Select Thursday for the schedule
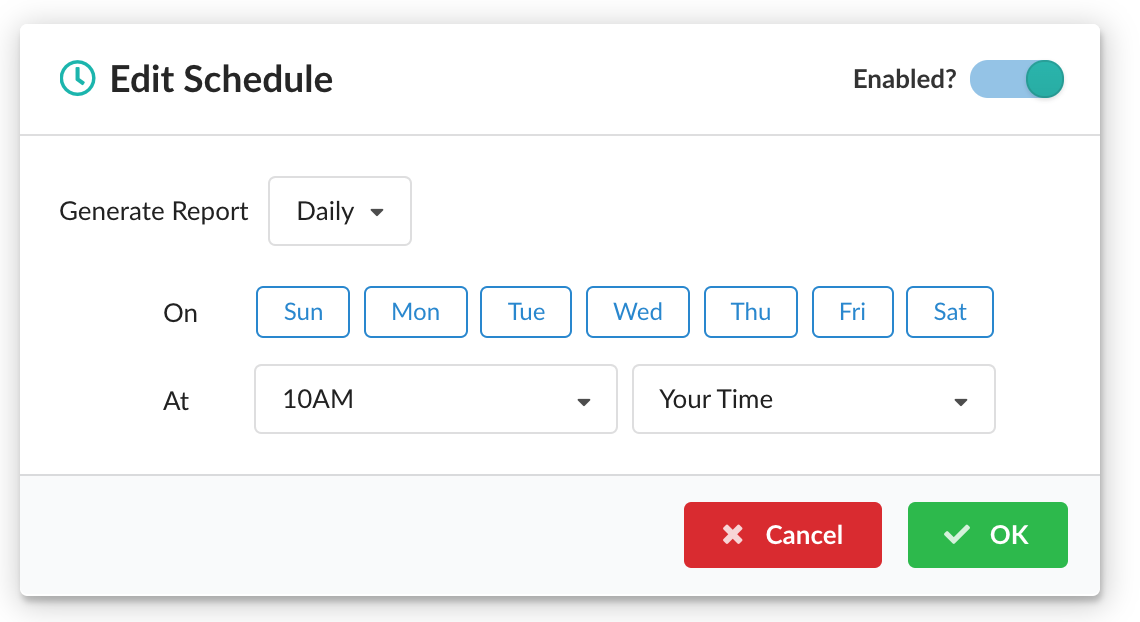 click(x=750, y=312)
